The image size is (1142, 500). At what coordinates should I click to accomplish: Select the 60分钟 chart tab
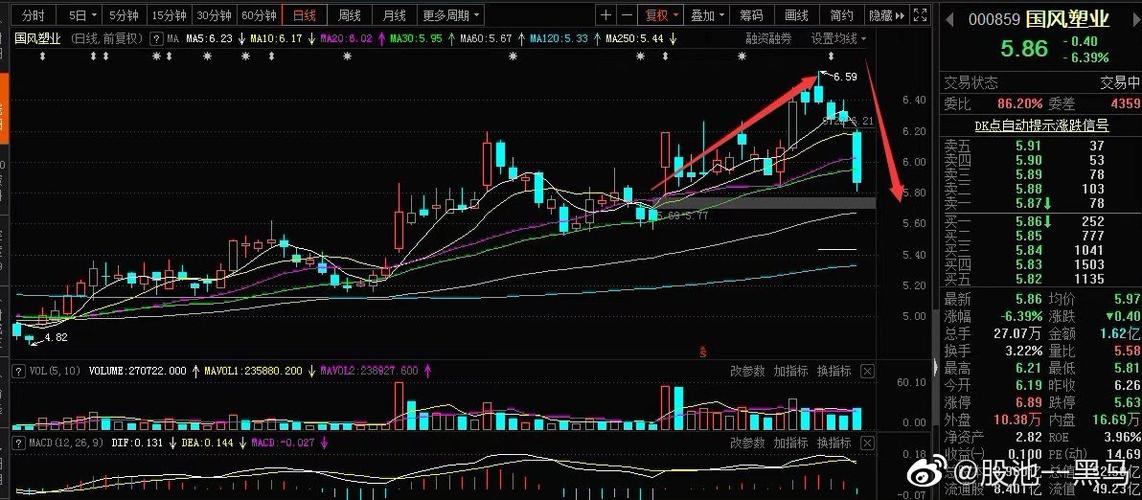point(258,16)
